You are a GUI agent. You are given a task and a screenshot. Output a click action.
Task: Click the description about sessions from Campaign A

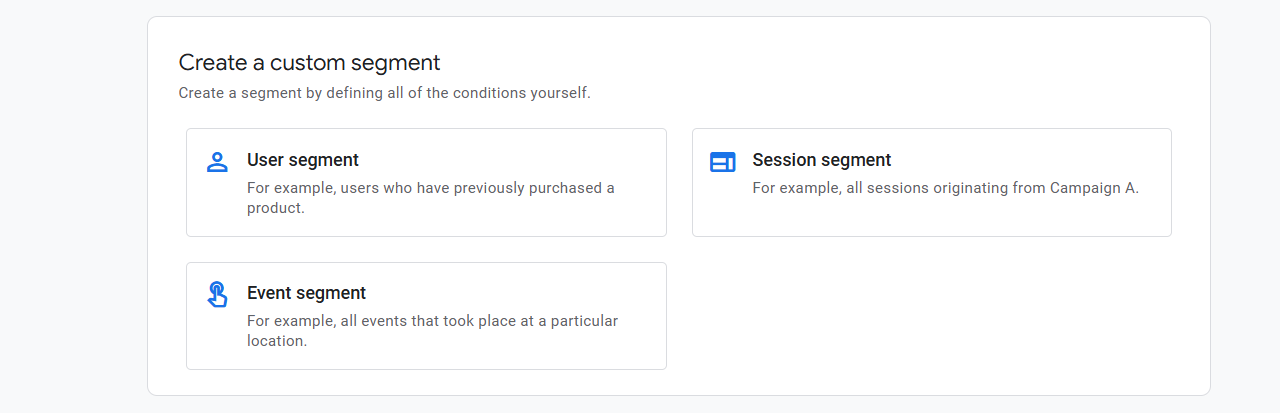945,188
